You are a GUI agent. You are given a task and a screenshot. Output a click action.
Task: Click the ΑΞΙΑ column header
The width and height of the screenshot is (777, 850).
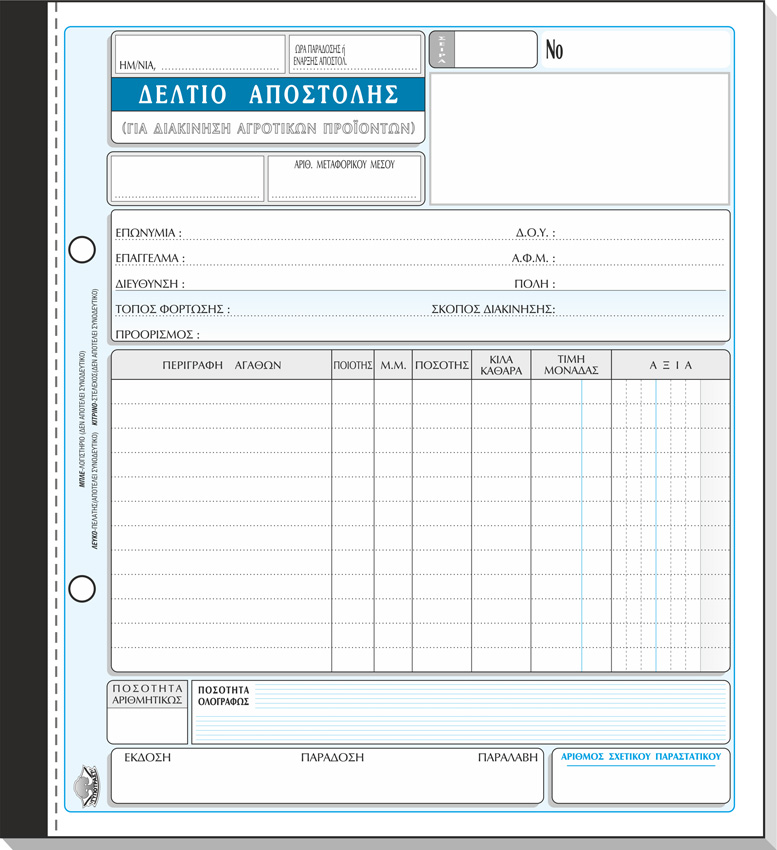click(x=670, y=365)
